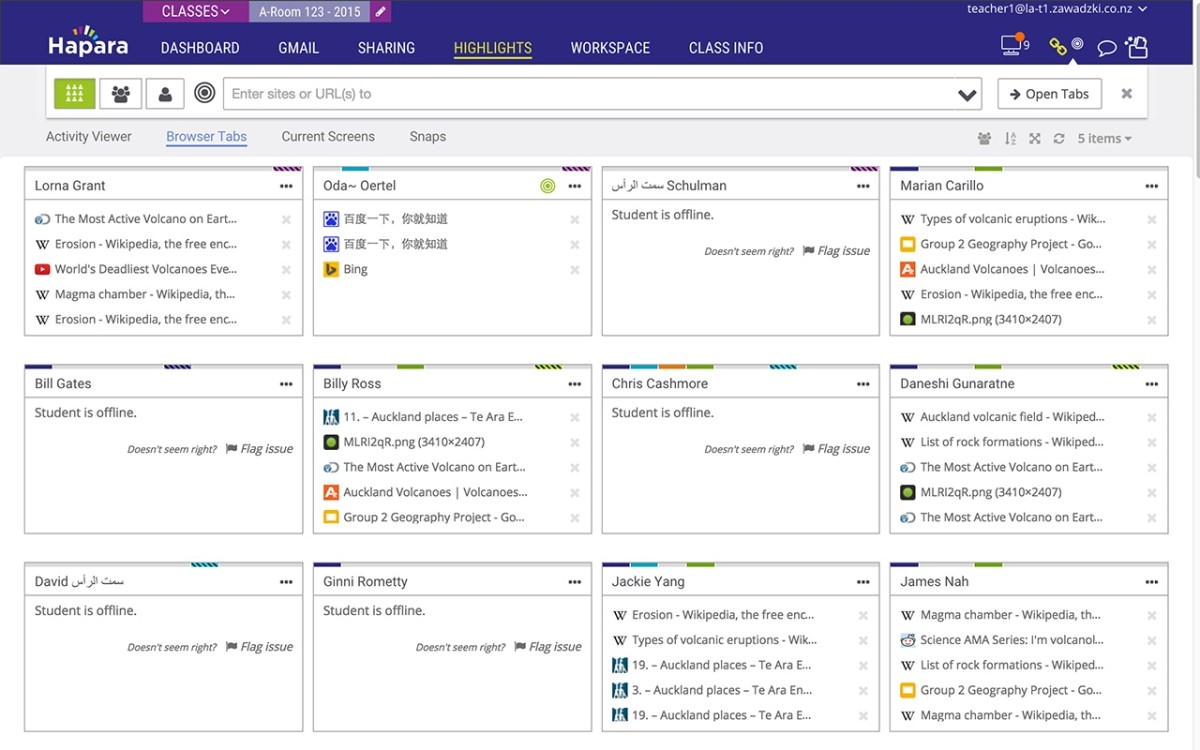
Task: Edit class name with the pencil icon
Action: (380, 12)
